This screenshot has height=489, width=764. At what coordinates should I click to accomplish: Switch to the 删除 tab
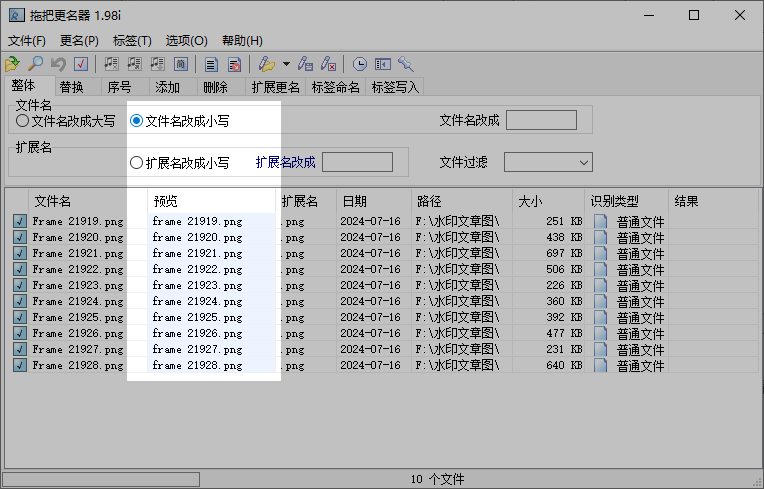[x=221, y=87]
